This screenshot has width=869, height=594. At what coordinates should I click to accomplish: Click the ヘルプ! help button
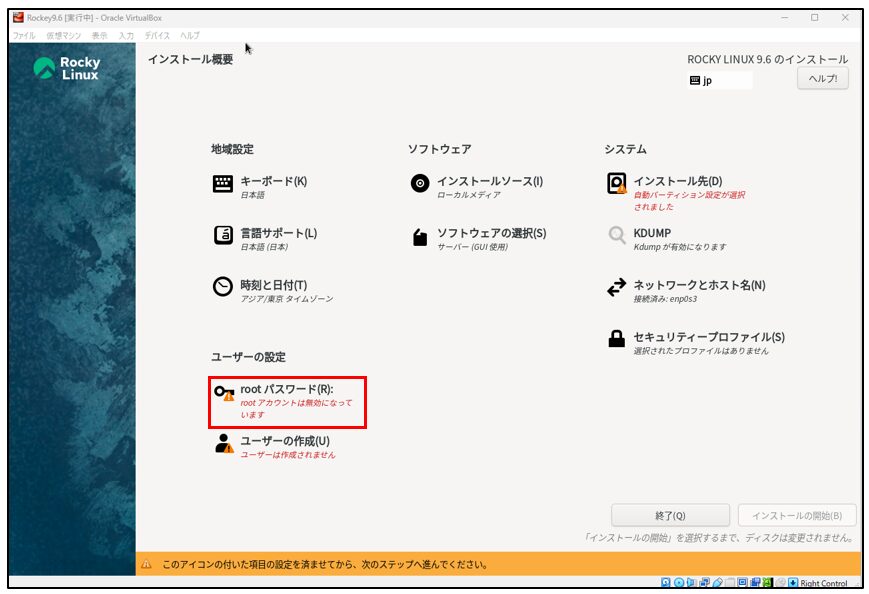pos(822,79)
